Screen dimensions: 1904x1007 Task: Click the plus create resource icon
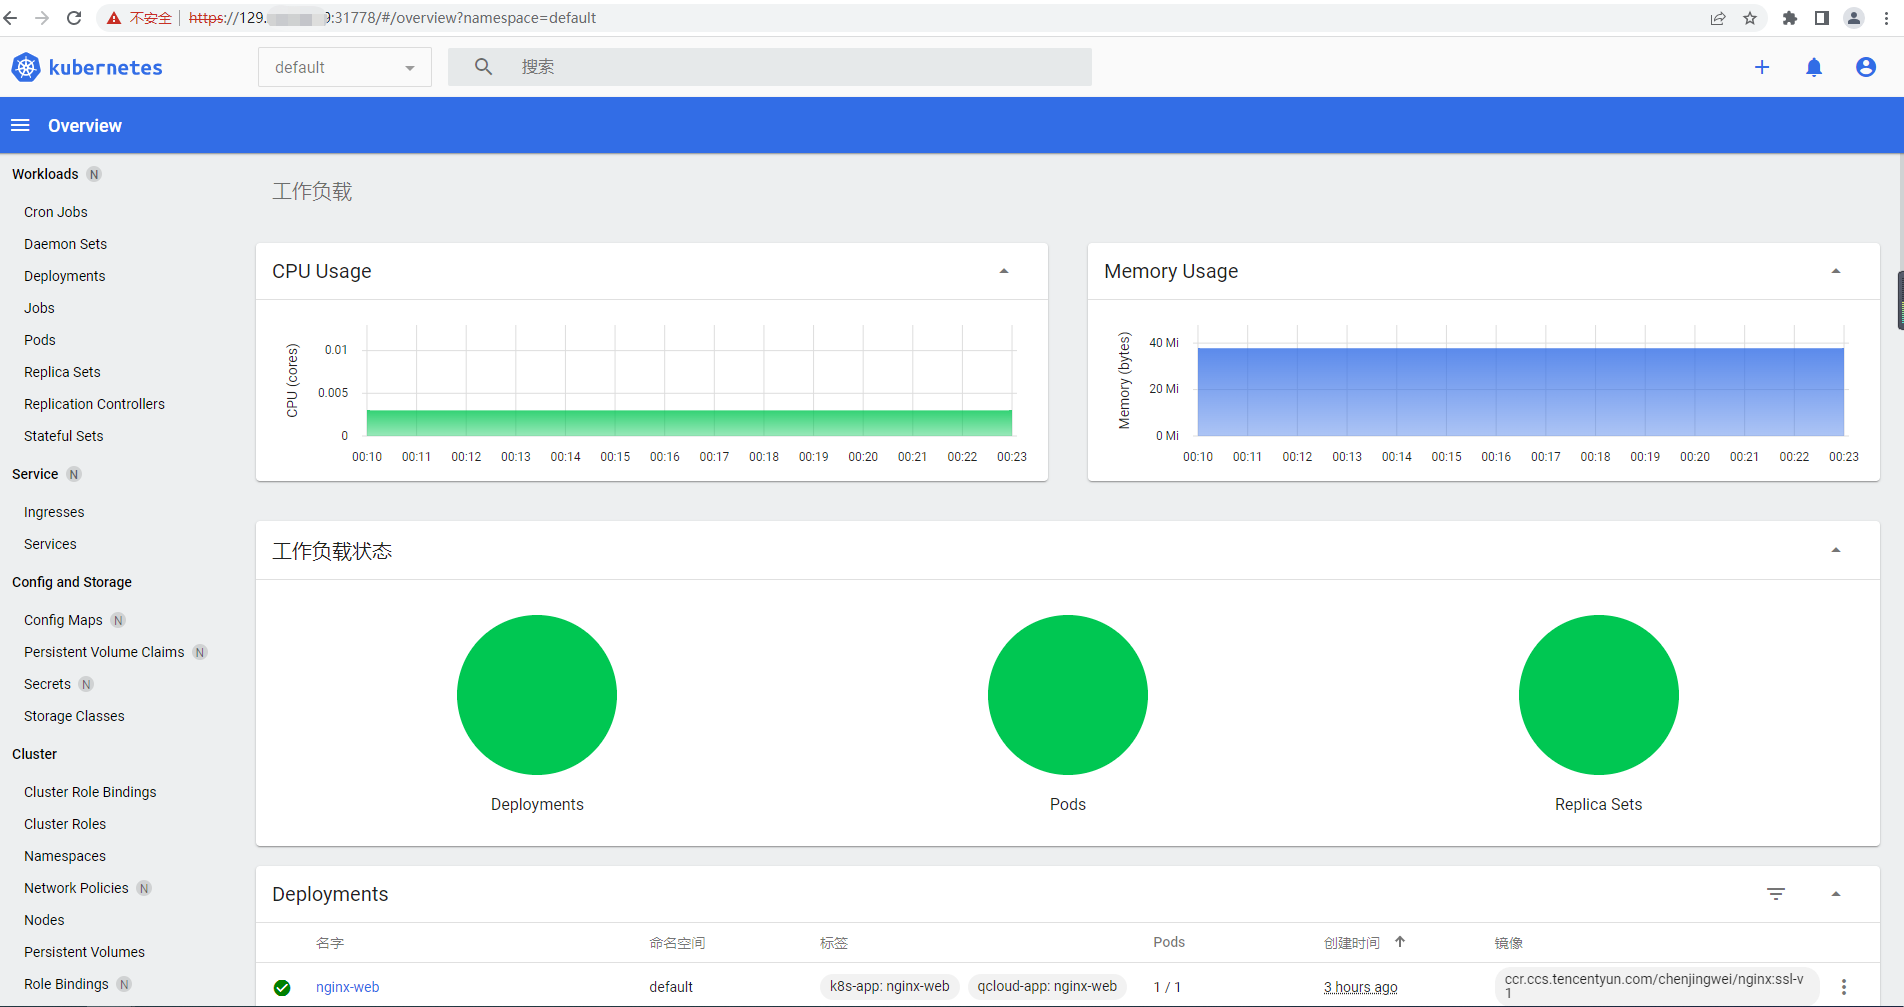tap(1762, 67)
